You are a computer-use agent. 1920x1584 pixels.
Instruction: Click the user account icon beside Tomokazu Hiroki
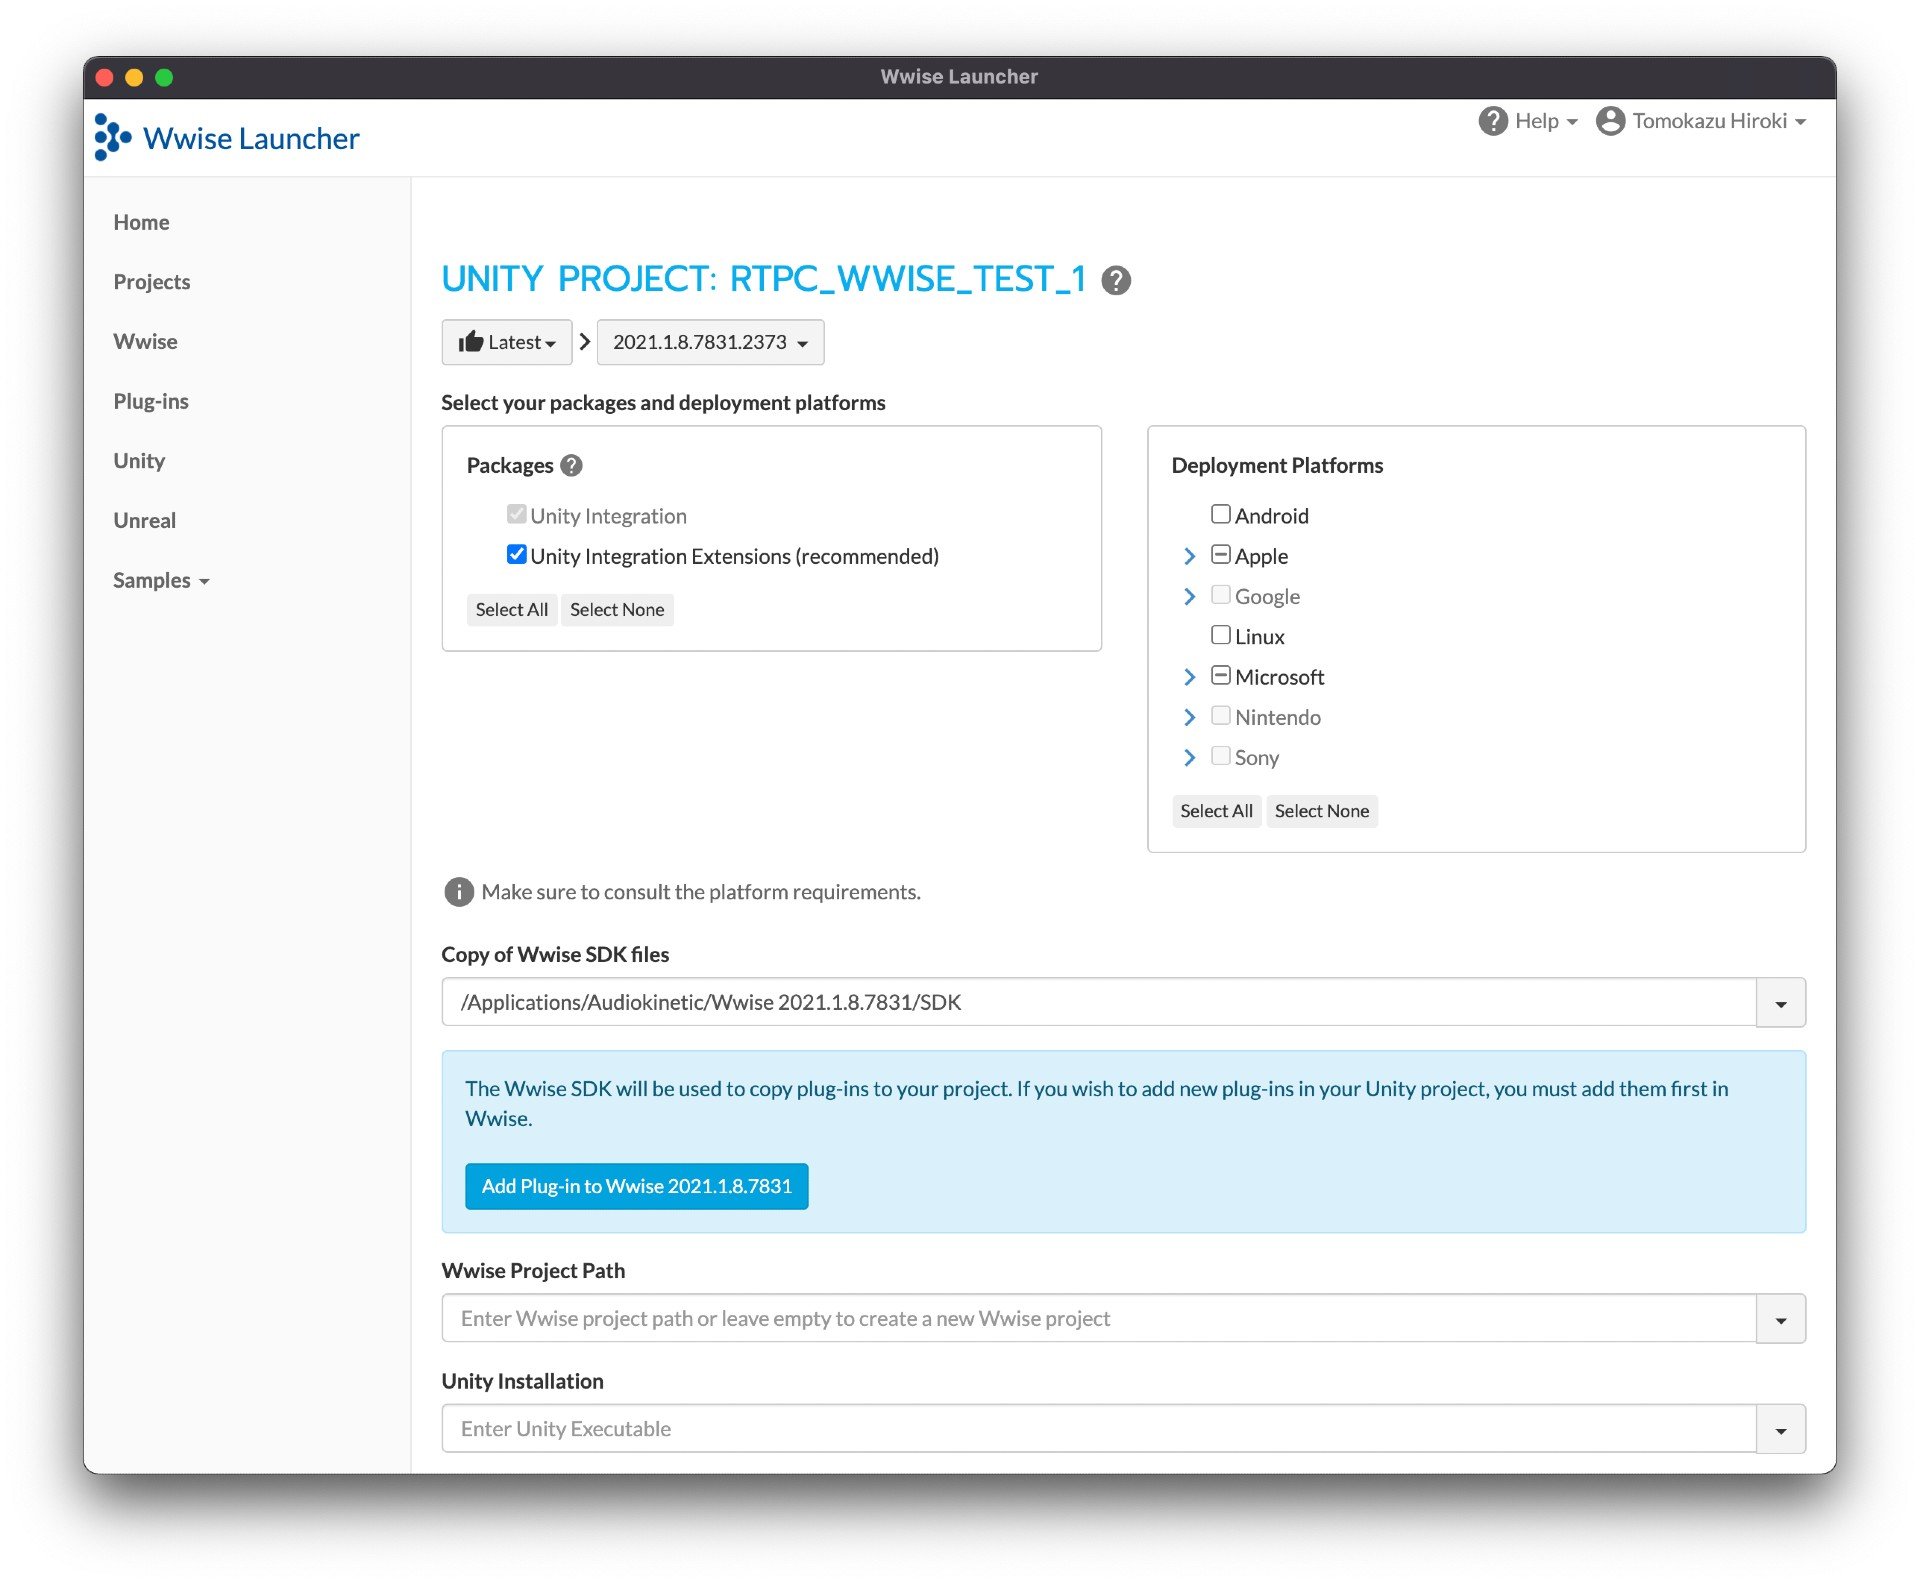1609,120
